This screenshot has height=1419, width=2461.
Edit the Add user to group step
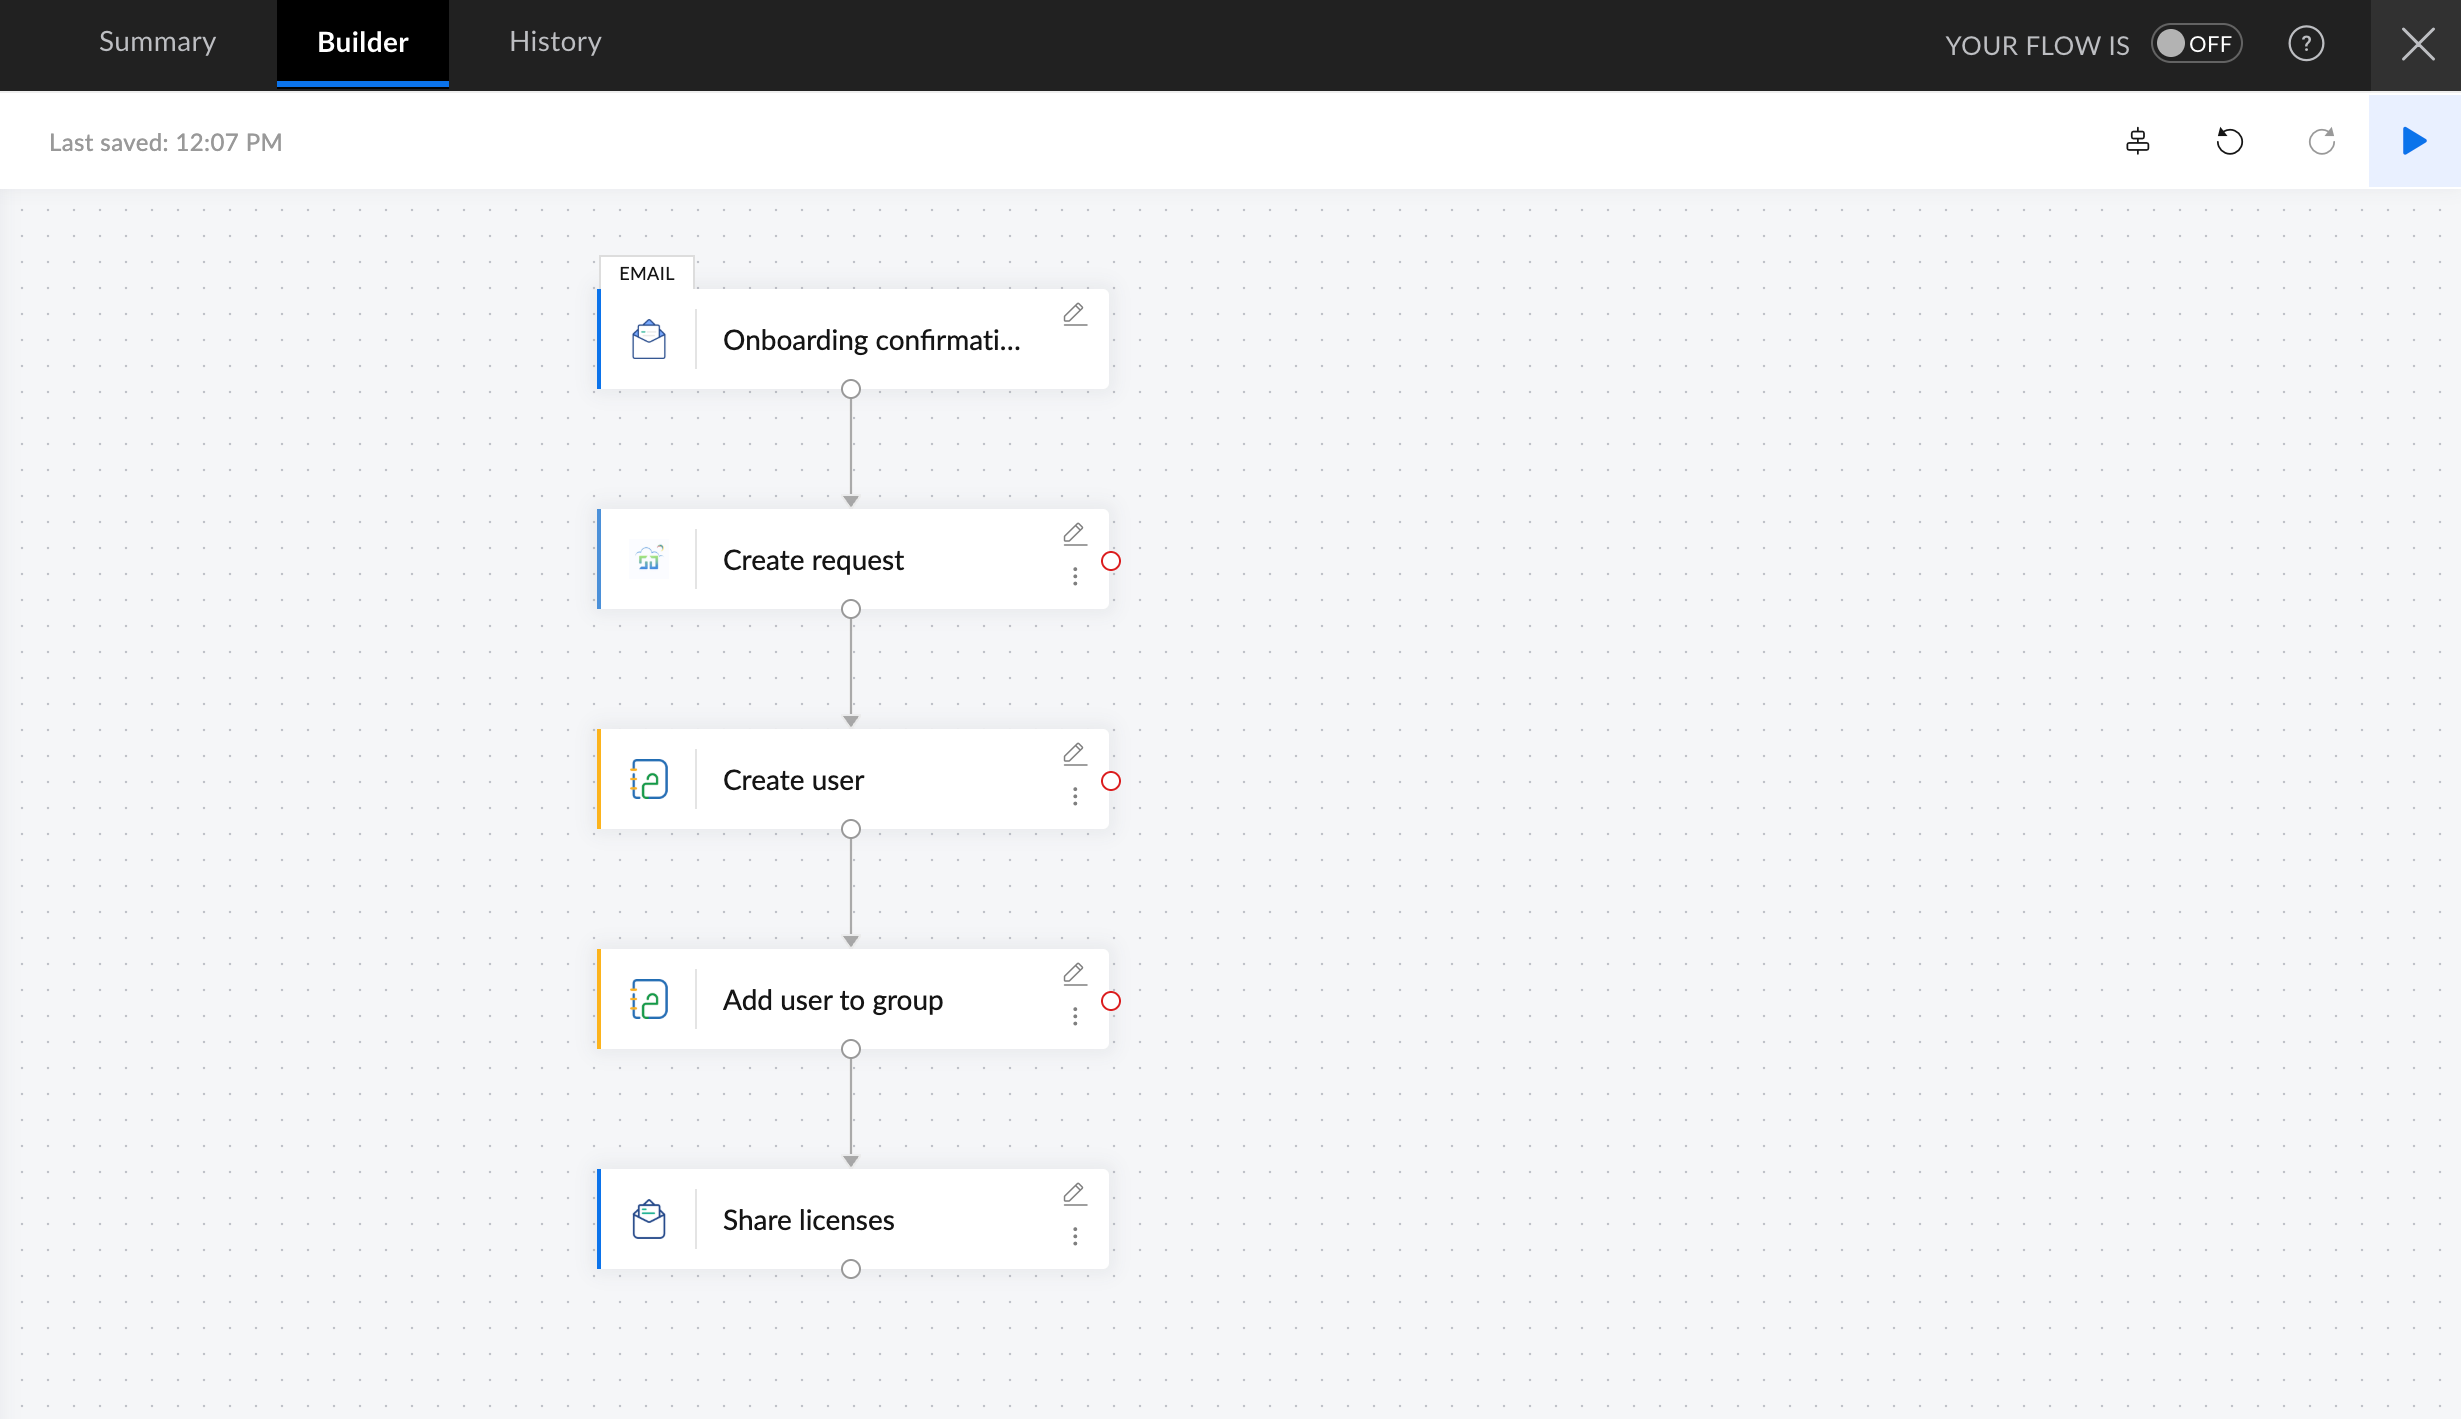pyautogui.click(x=1074, y=974)
